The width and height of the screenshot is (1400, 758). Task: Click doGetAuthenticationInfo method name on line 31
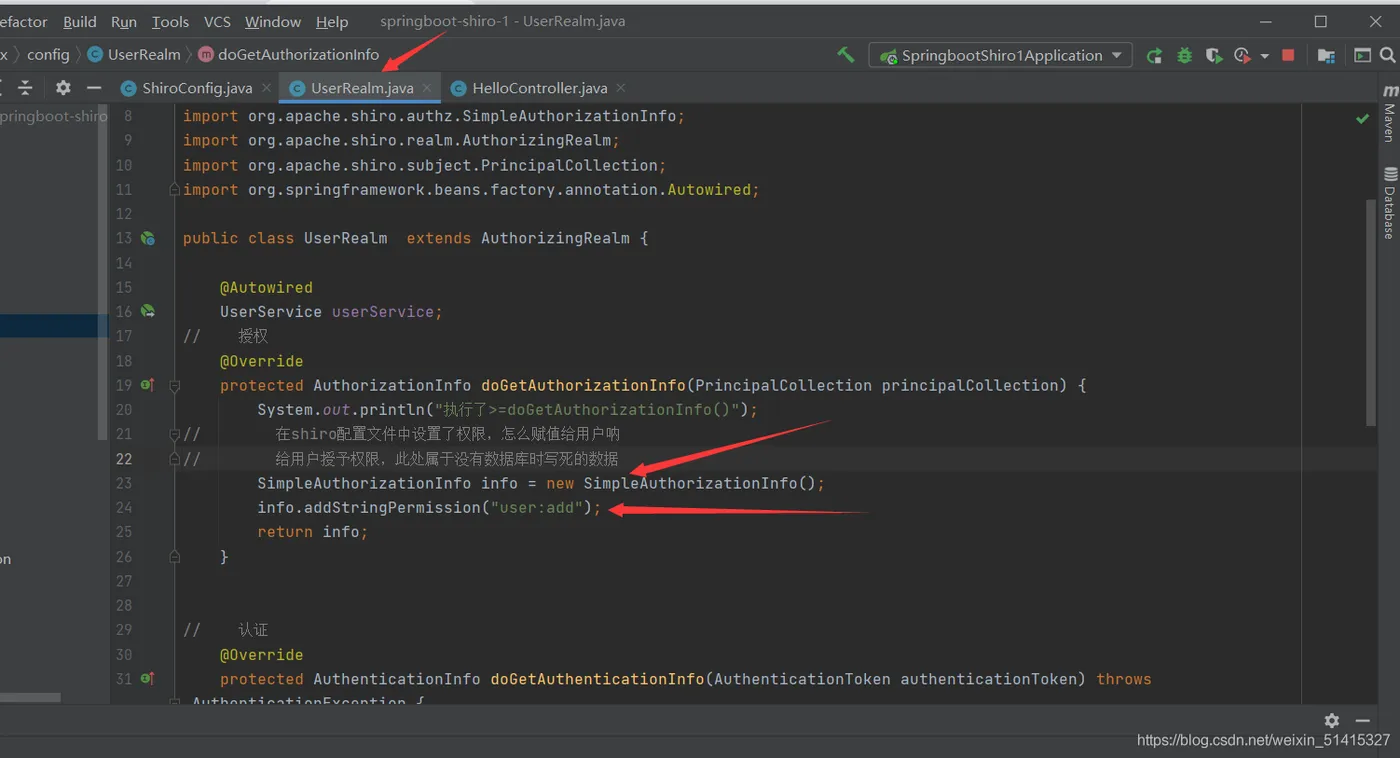point(597,679)
